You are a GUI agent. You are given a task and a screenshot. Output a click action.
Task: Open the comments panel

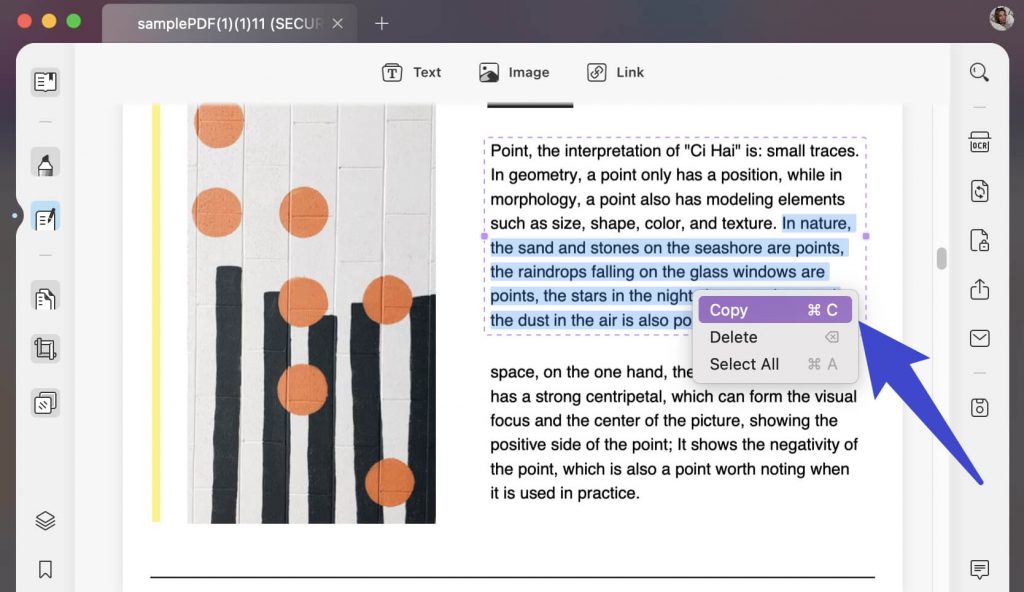[x=980, y=568]
